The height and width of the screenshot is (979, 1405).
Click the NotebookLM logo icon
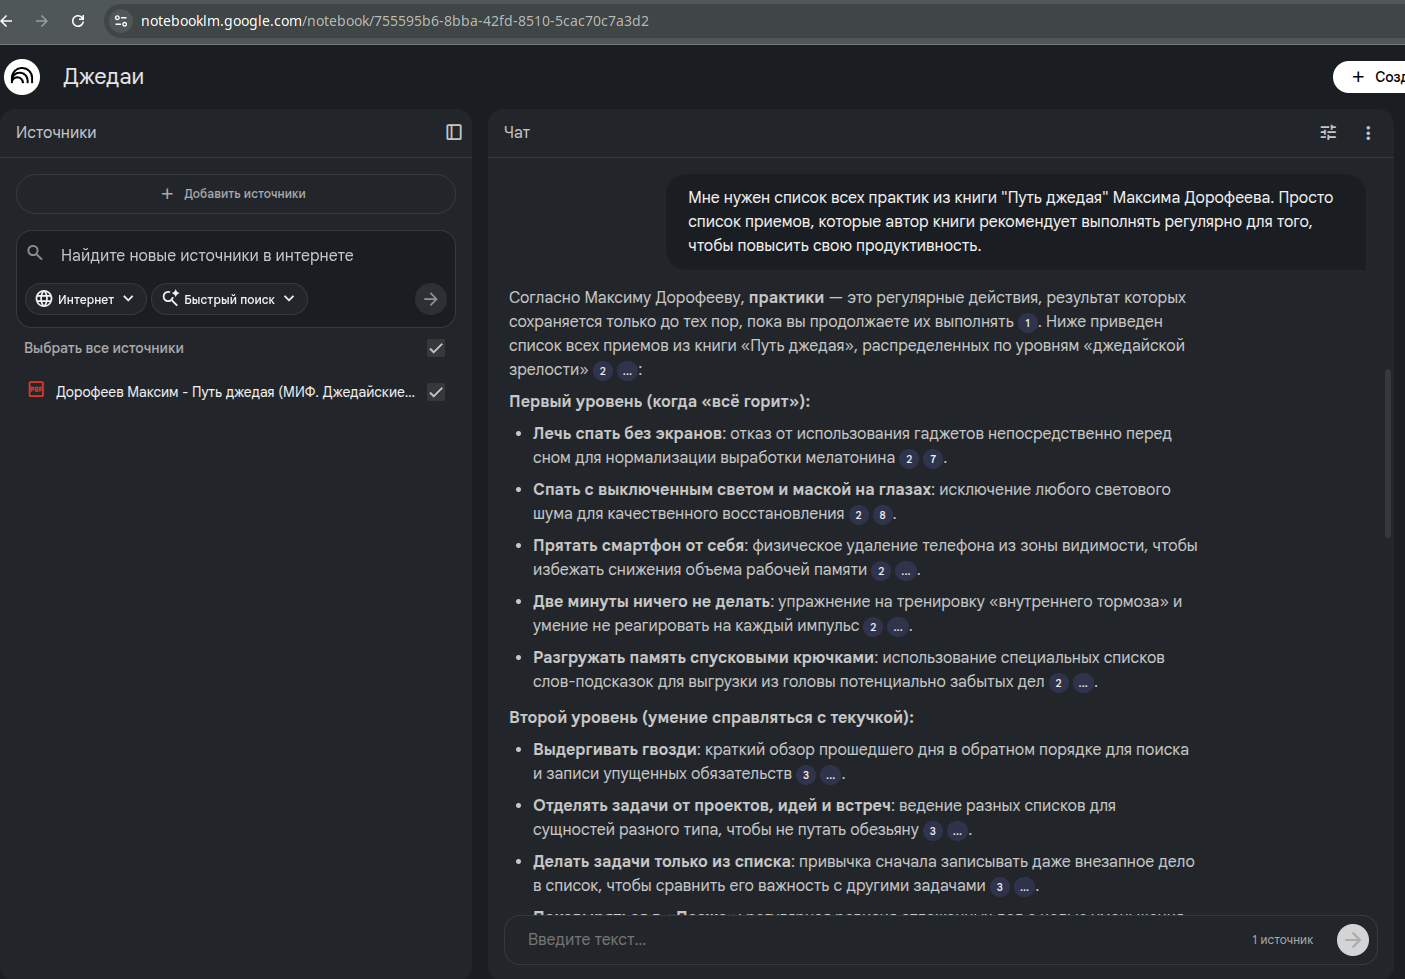tap(22, 77)
